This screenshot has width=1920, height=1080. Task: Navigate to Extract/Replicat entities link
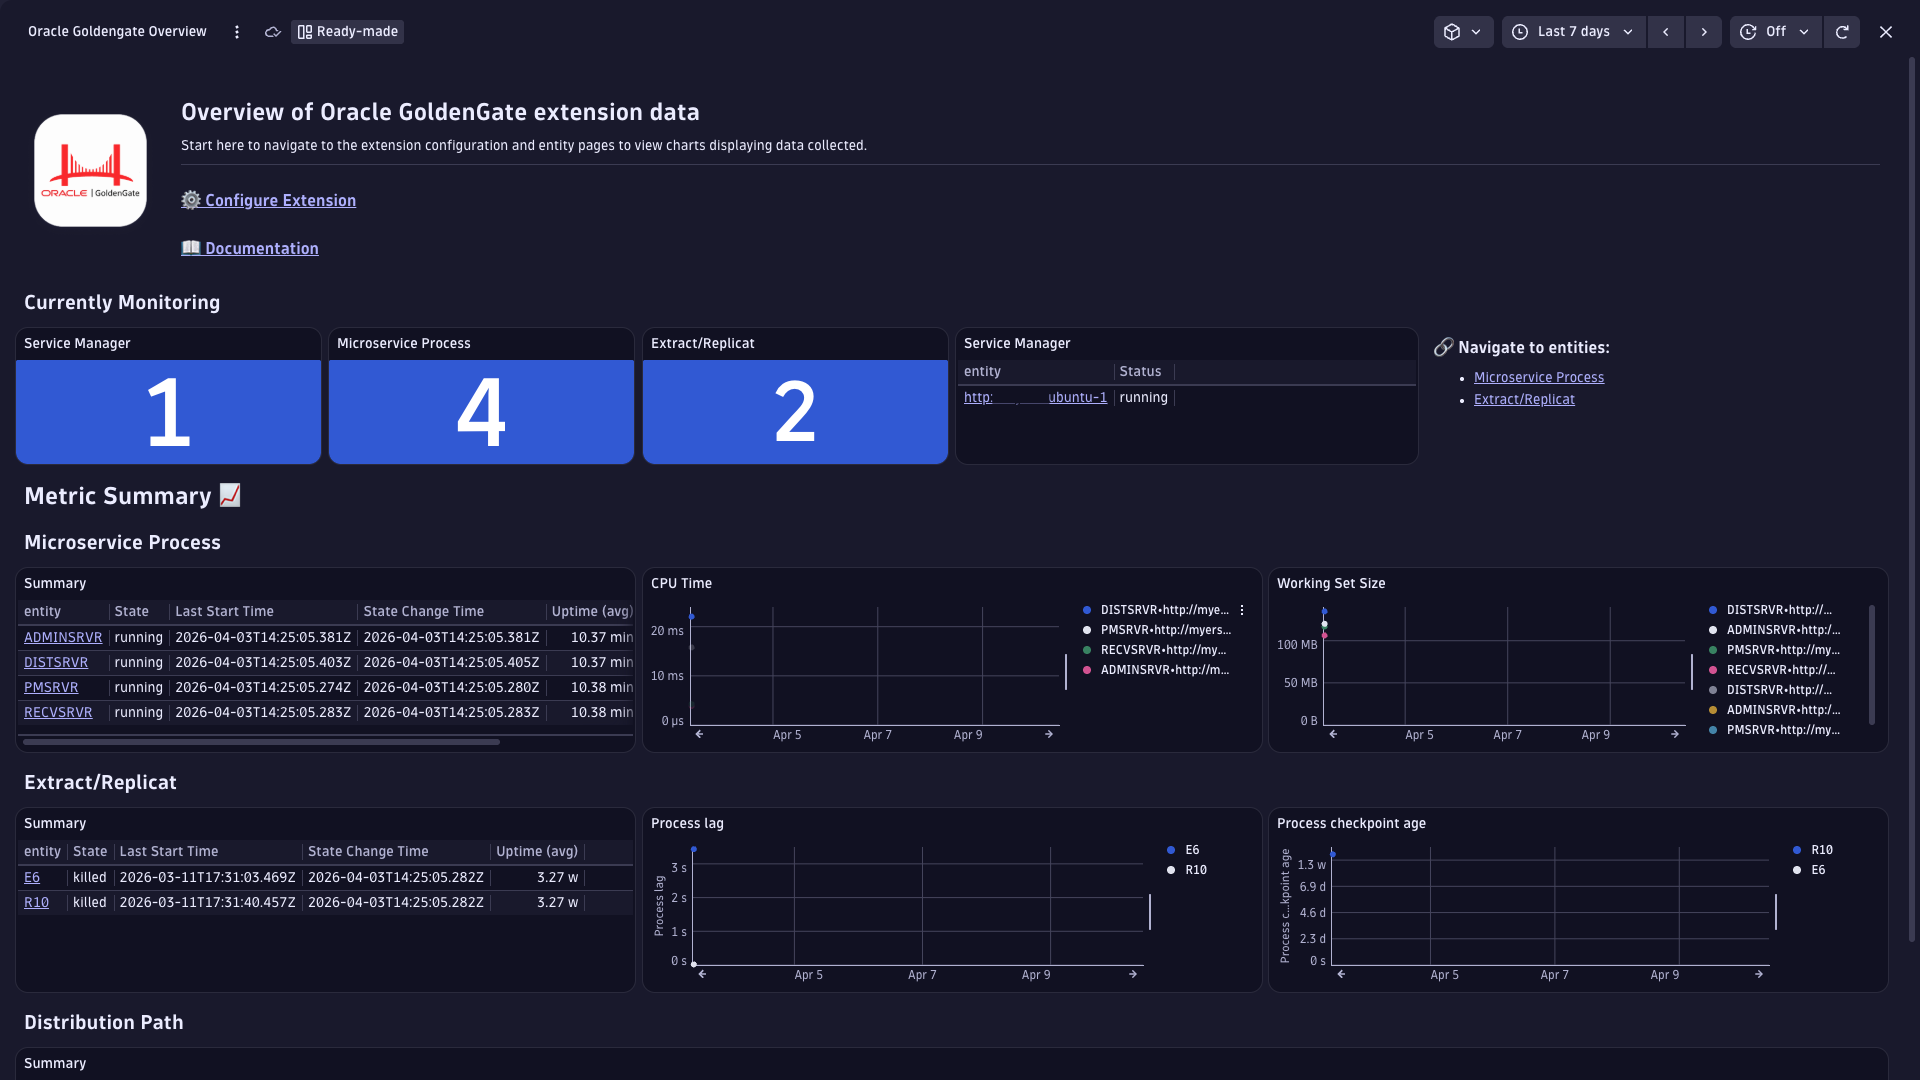click(1524, 399)
